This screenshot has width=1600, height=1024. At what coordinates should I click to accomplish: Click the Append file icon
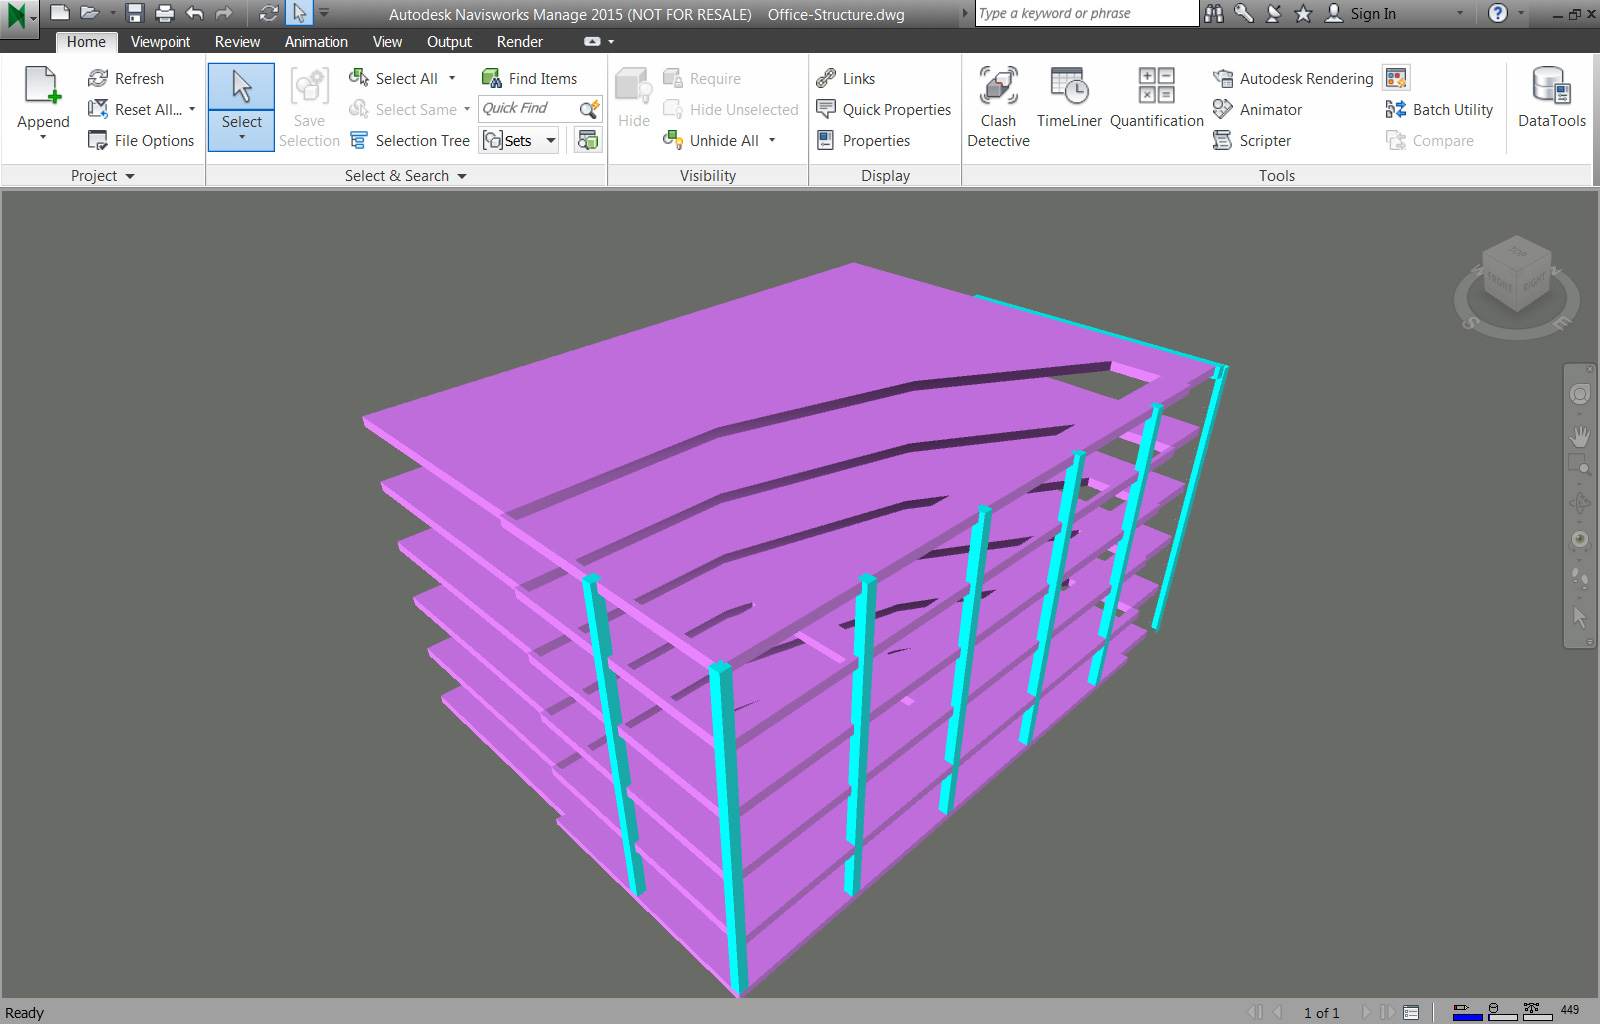(43, 86)
